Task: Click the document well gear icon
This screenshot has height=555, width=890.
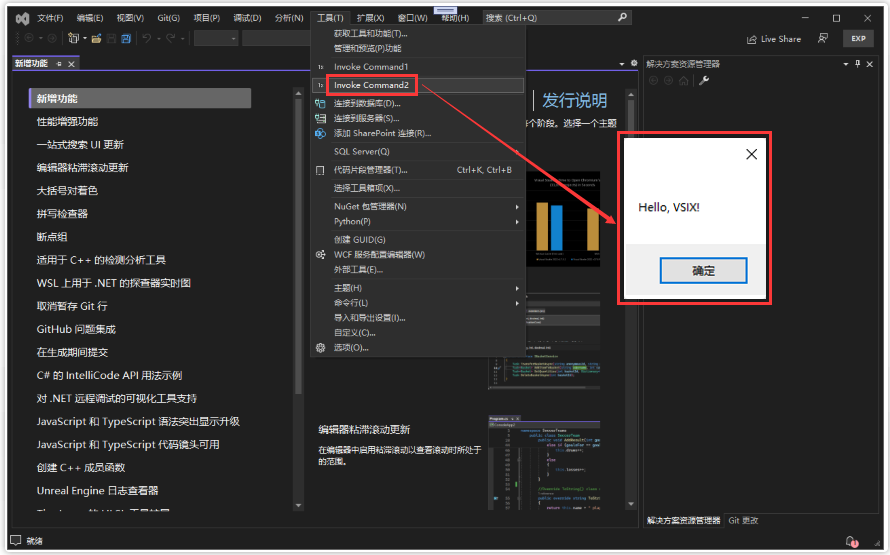Action: pyautogui.click(x=634, y=64)
